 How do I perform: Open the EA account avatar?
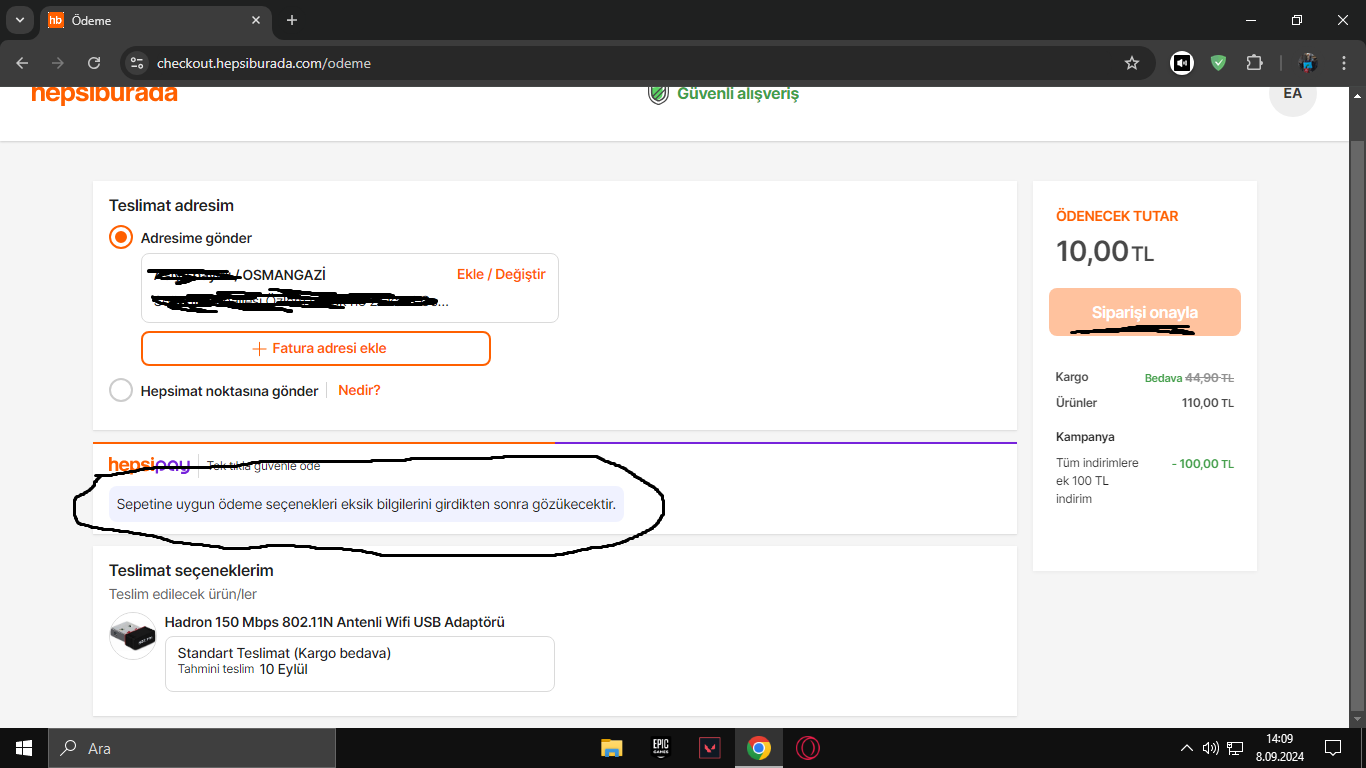click(1293, 94)
